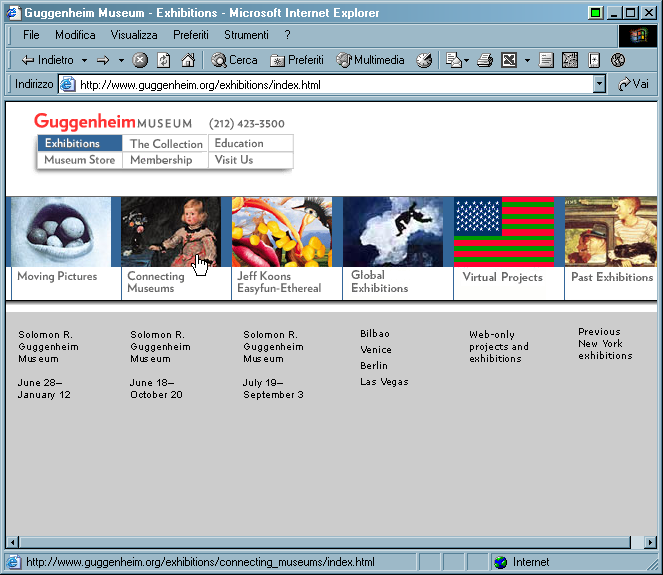Screen dimensions: 663x575
Task: Select the Visit Us nav tab
Action: (251, 160)
